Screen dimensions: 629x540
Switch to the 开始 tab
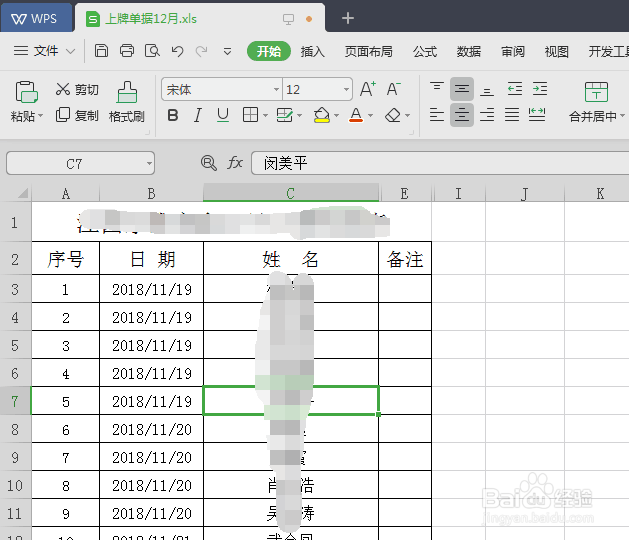269,51
